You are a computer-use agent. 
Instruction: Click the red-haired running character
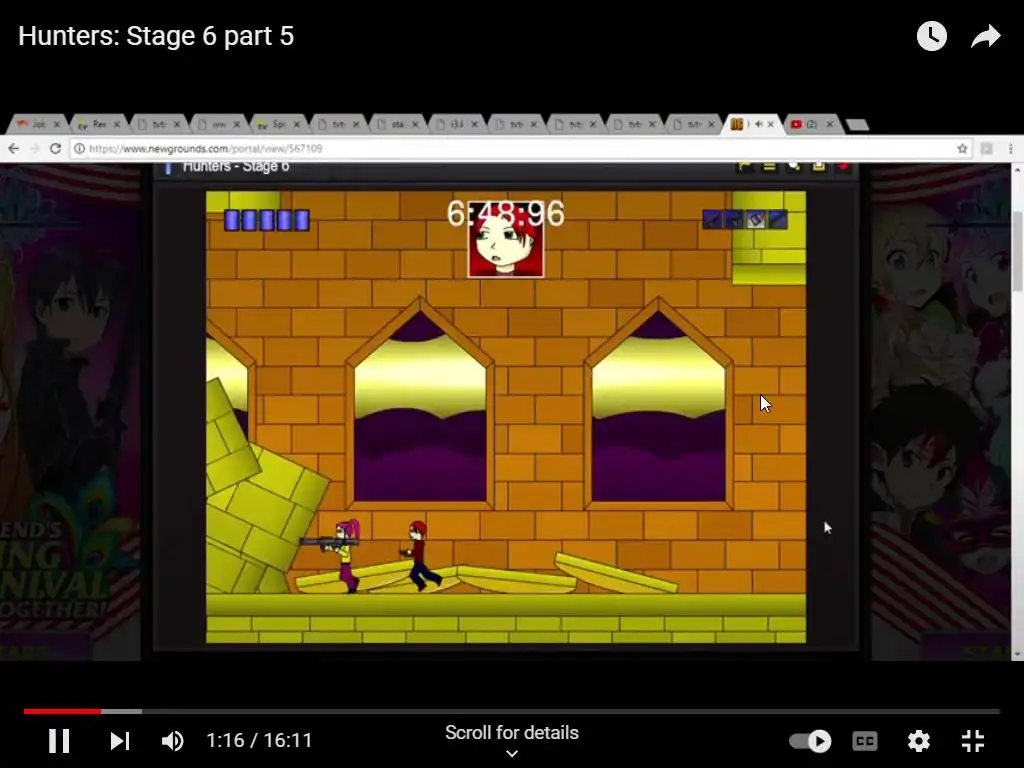tap(421, 556)
